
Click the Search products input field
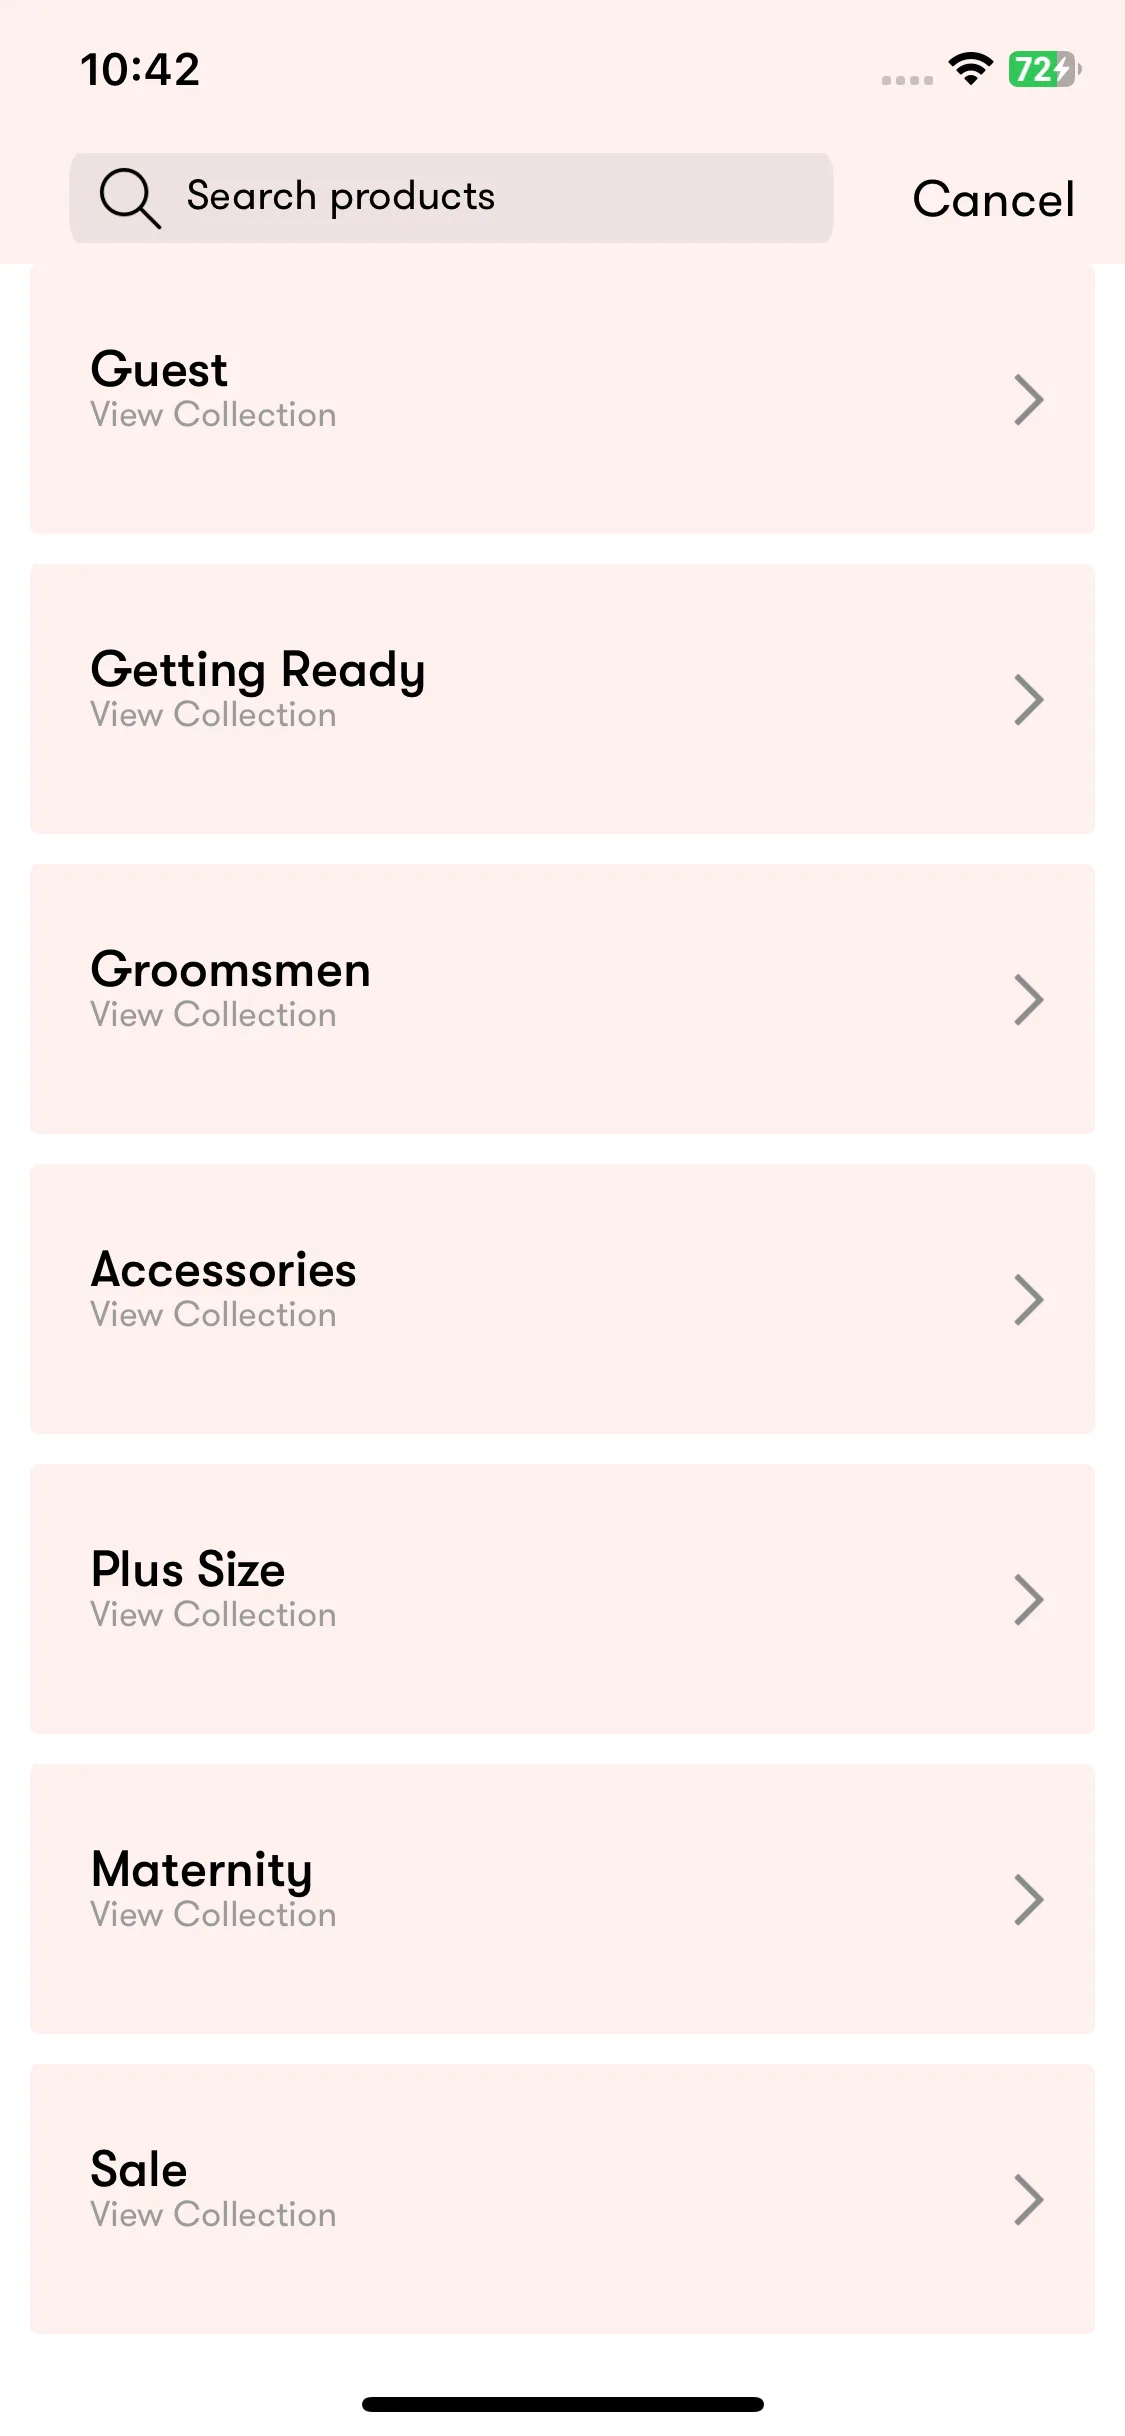[451, 198]
